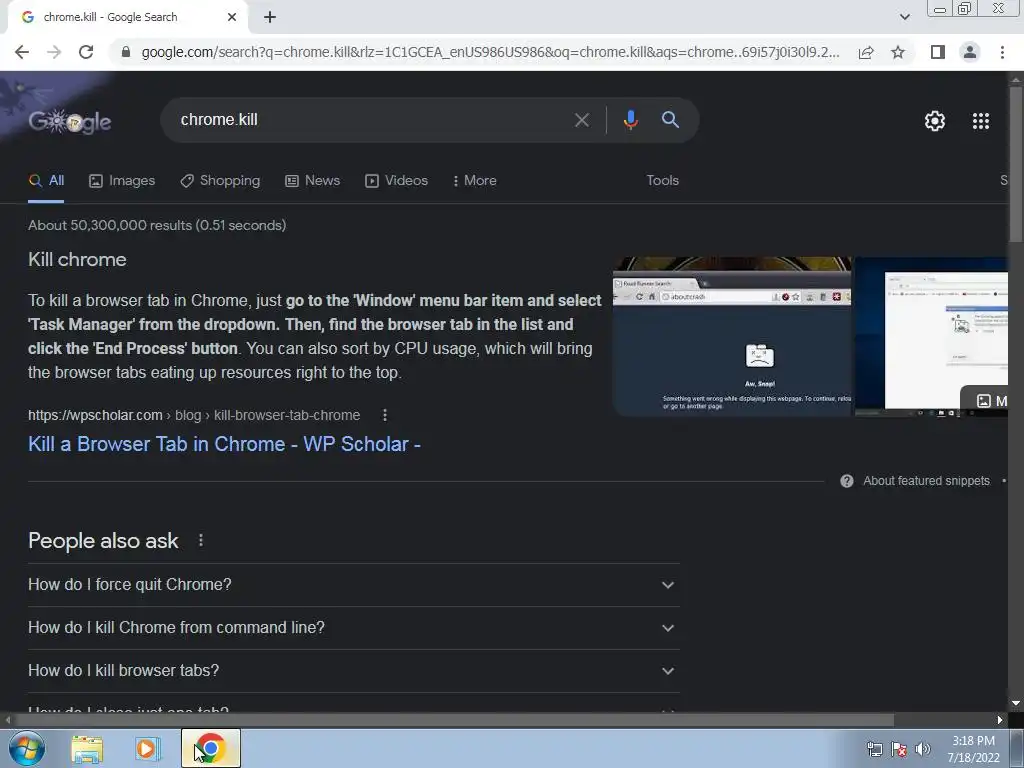Click the vertical scrollbar thumb

click(1016, 163)
